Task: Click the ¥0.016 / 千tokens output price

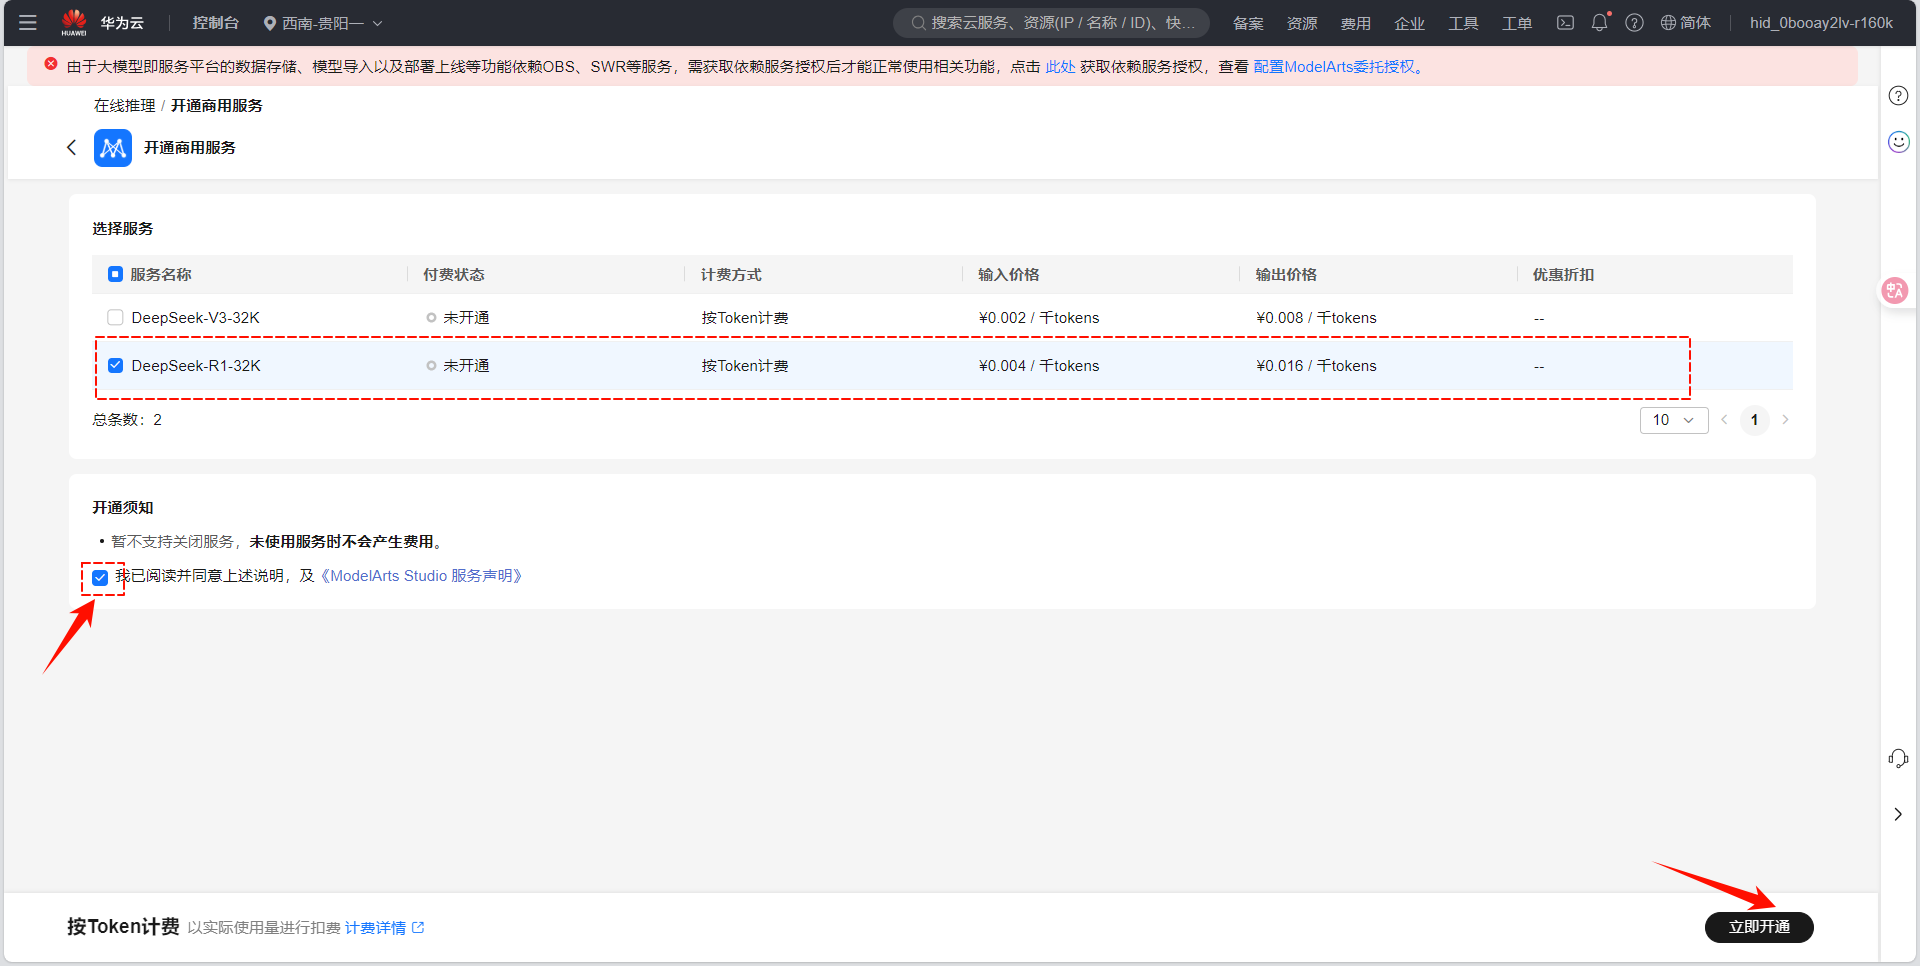Action: point(1316,365)
